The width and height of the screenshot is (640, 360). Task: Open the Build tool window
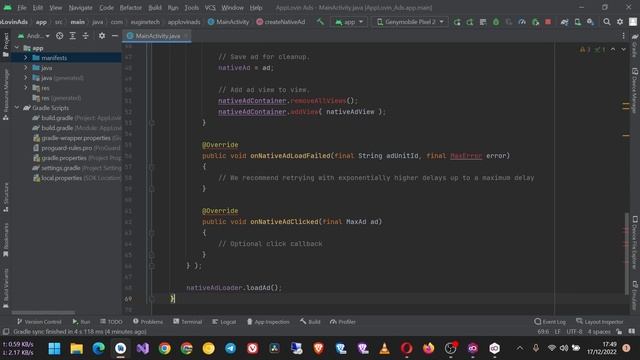coord(310,322)
